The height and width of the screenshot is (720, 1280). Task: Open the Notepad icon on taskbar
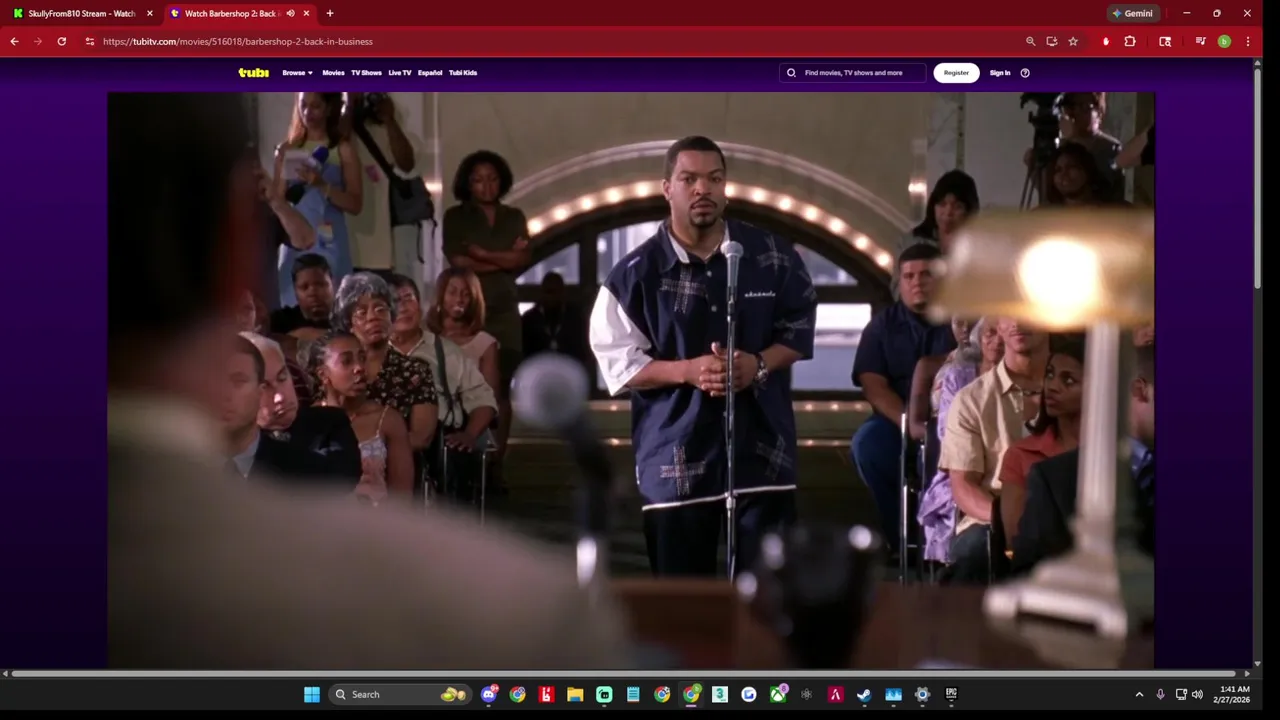coord(633,694)
